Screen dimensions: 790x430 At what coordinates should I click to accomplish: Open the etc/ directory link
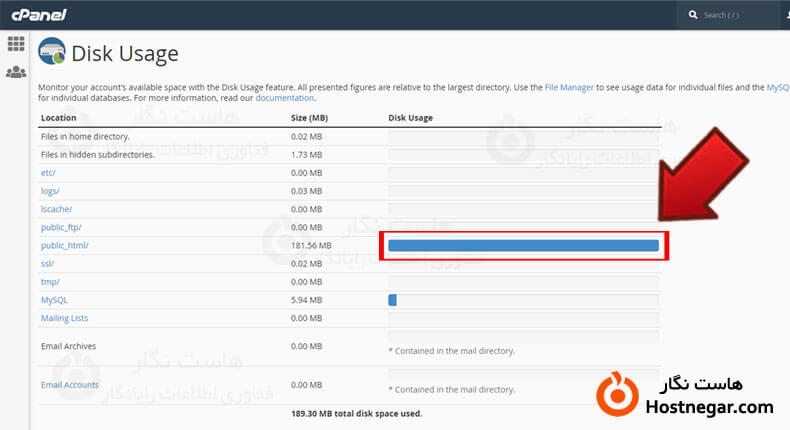pos(48,173)
